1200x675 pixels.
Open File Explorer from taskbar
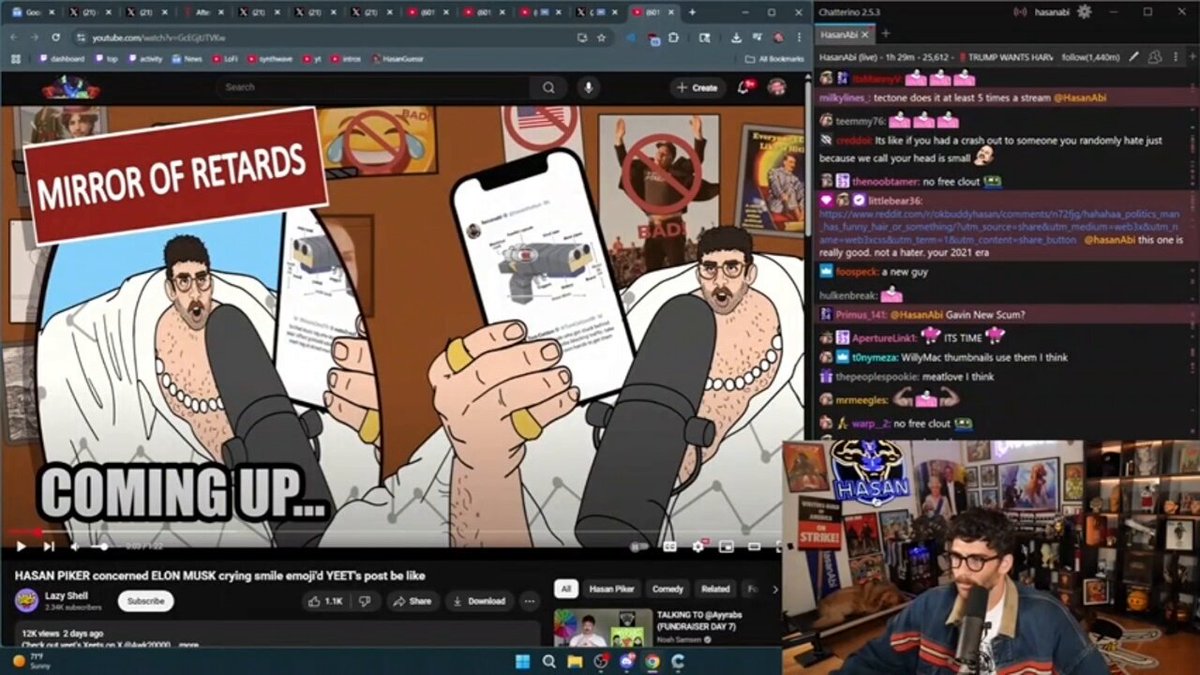coord(575,661)
